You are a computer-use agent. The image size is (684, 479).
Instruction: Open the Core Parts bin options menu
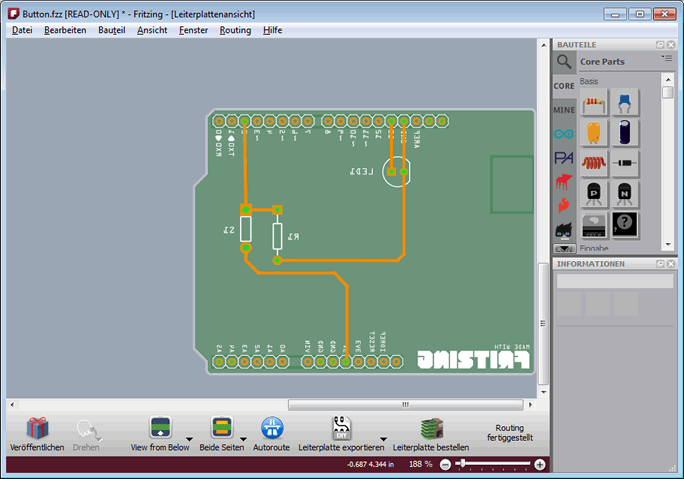click(667, 60)
